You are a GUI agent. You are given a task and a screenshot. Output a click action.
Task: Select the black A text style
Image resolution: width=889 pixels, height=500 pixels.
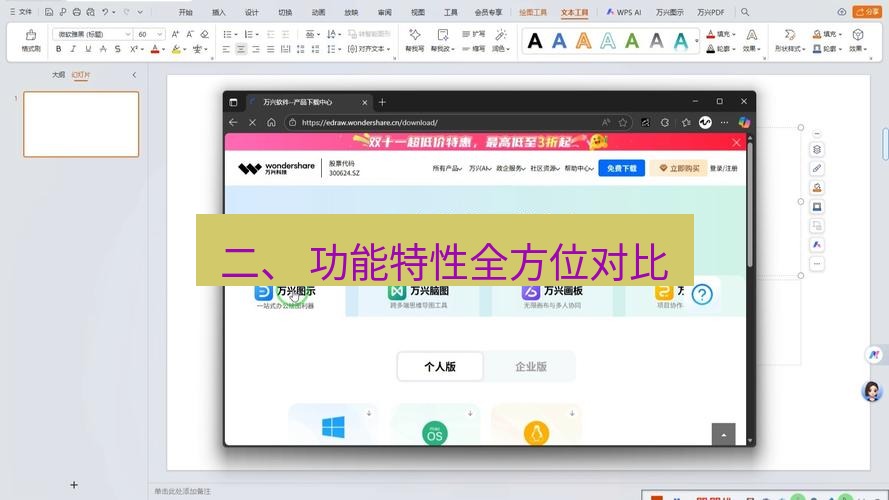[535, 41]
